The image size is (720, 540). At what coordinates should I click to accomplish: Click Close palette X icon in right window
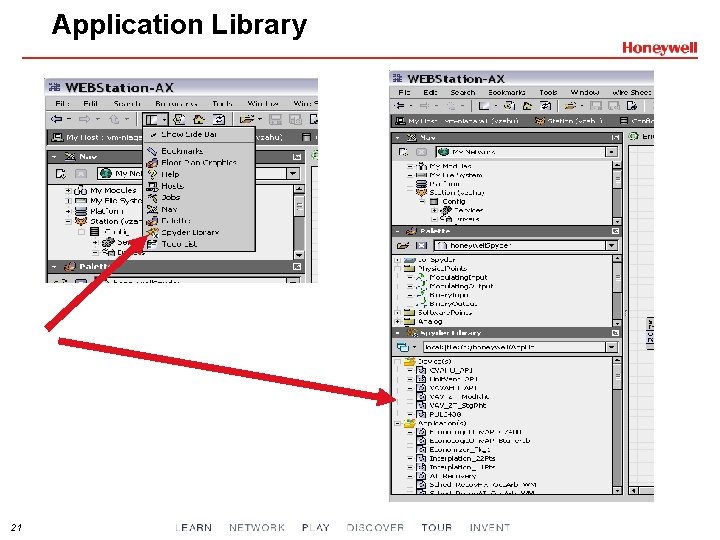point(421,246)
